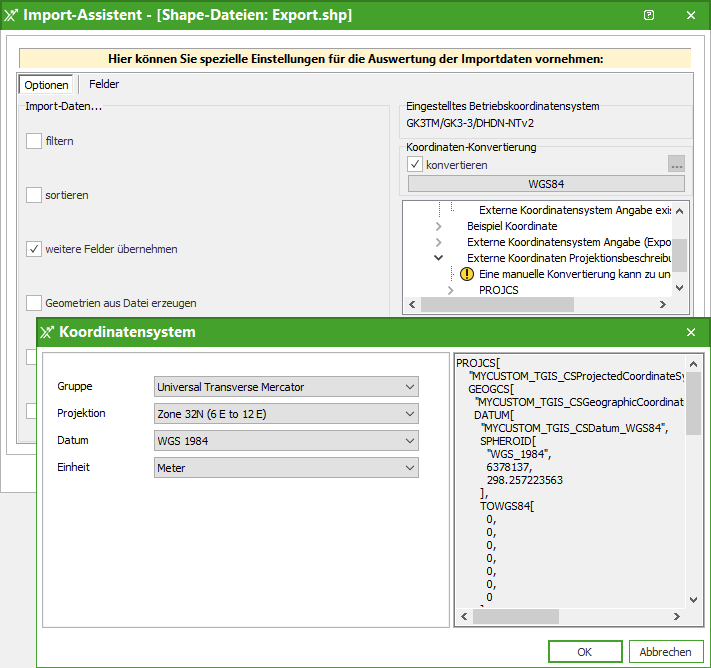711x668 pixels.
Task: Open the Datum WGS 1984 dropdown
Action: tap(286, 441)
